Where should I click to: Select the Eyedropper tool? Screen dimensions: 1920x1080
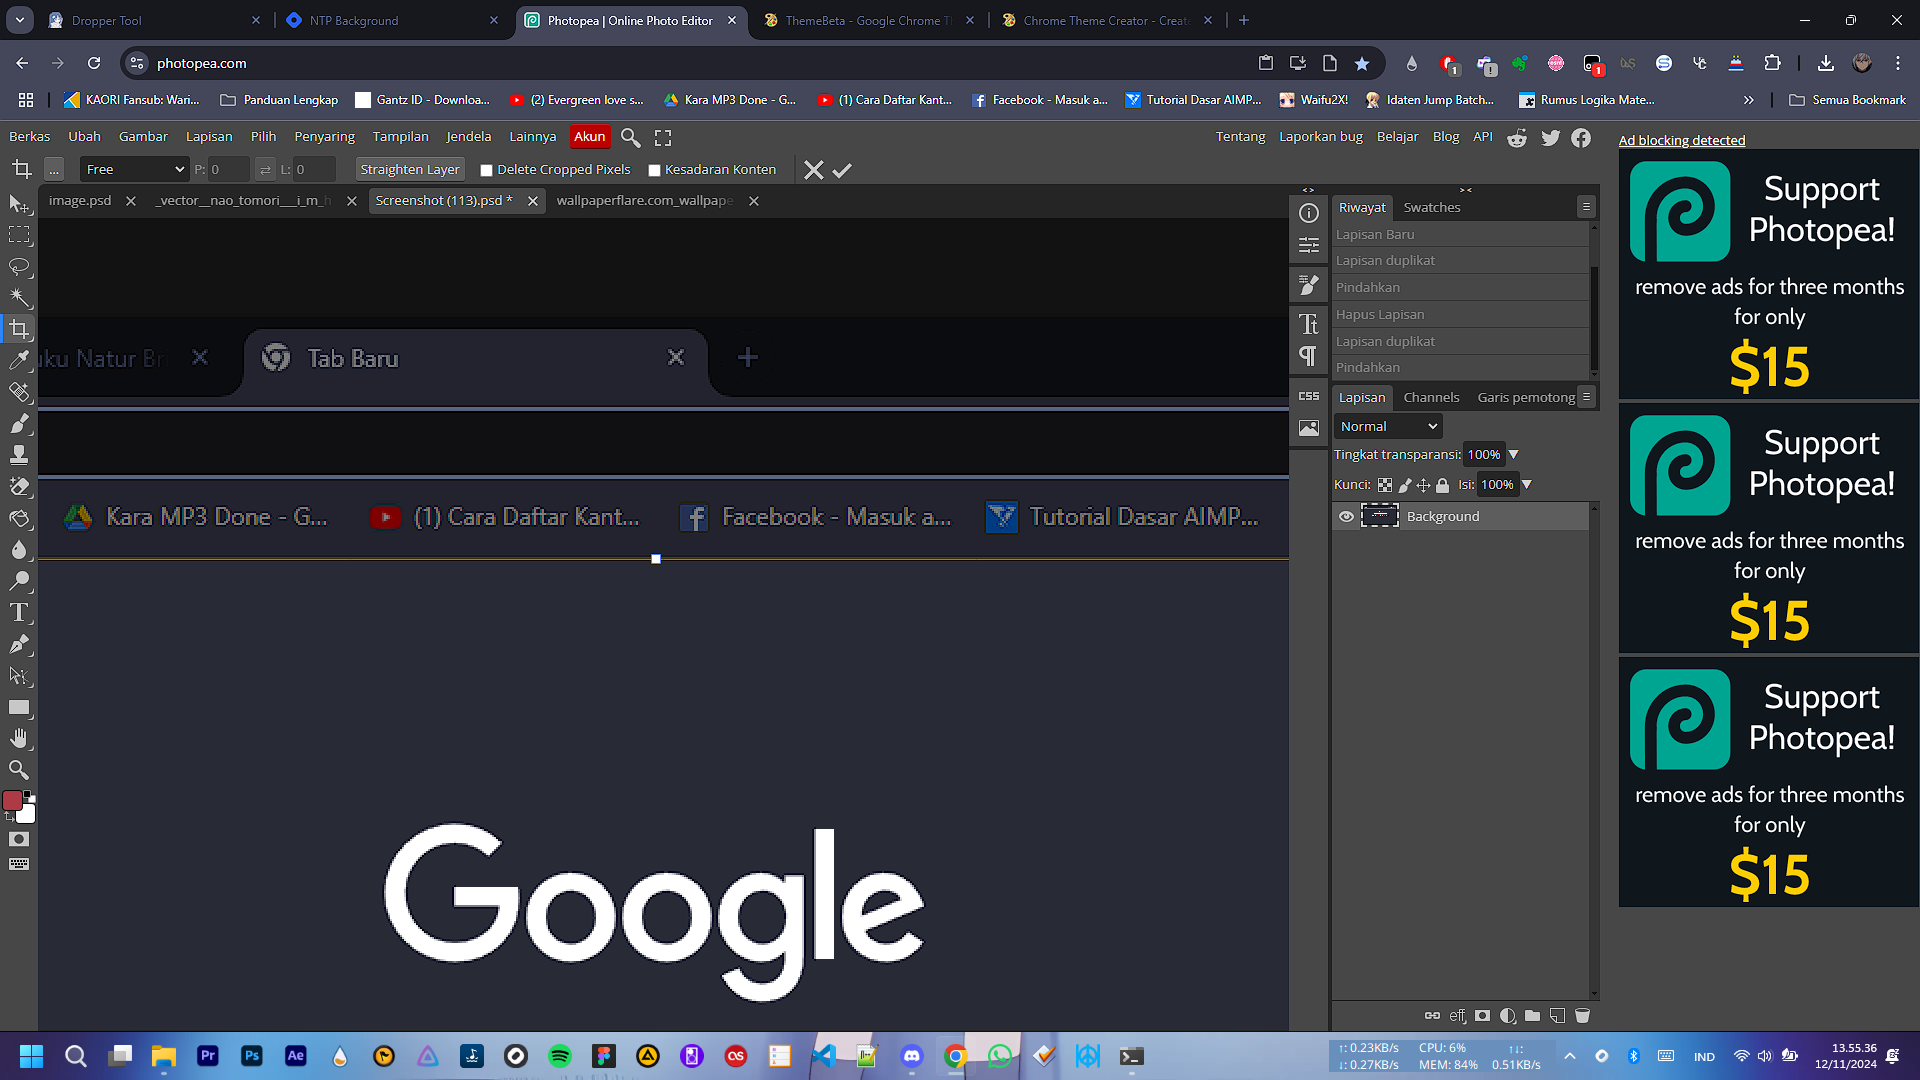[x=19, y=360]
